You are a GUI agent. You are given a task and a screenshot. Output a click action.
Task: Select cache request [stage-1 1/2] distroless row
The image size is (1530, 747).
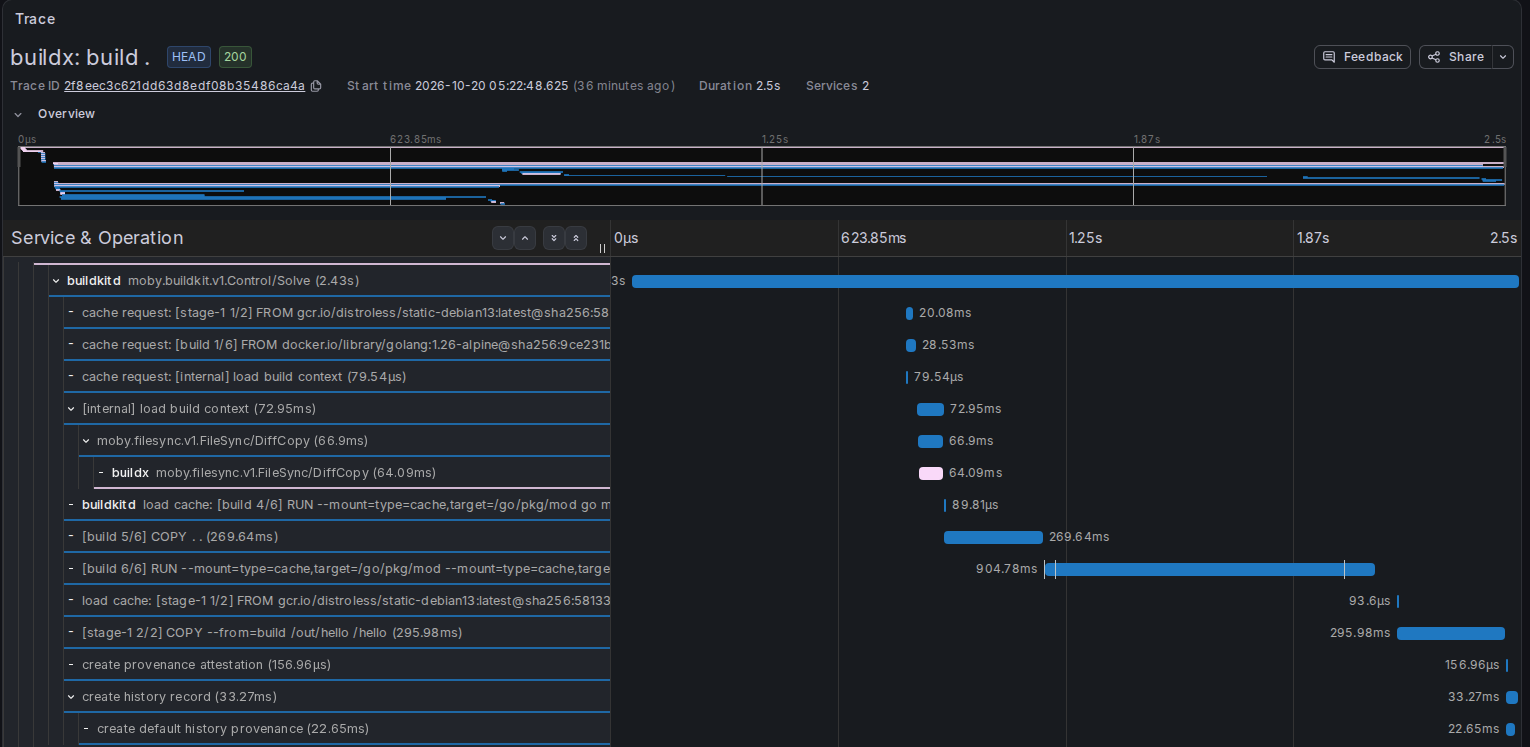[x=337, y=313]
